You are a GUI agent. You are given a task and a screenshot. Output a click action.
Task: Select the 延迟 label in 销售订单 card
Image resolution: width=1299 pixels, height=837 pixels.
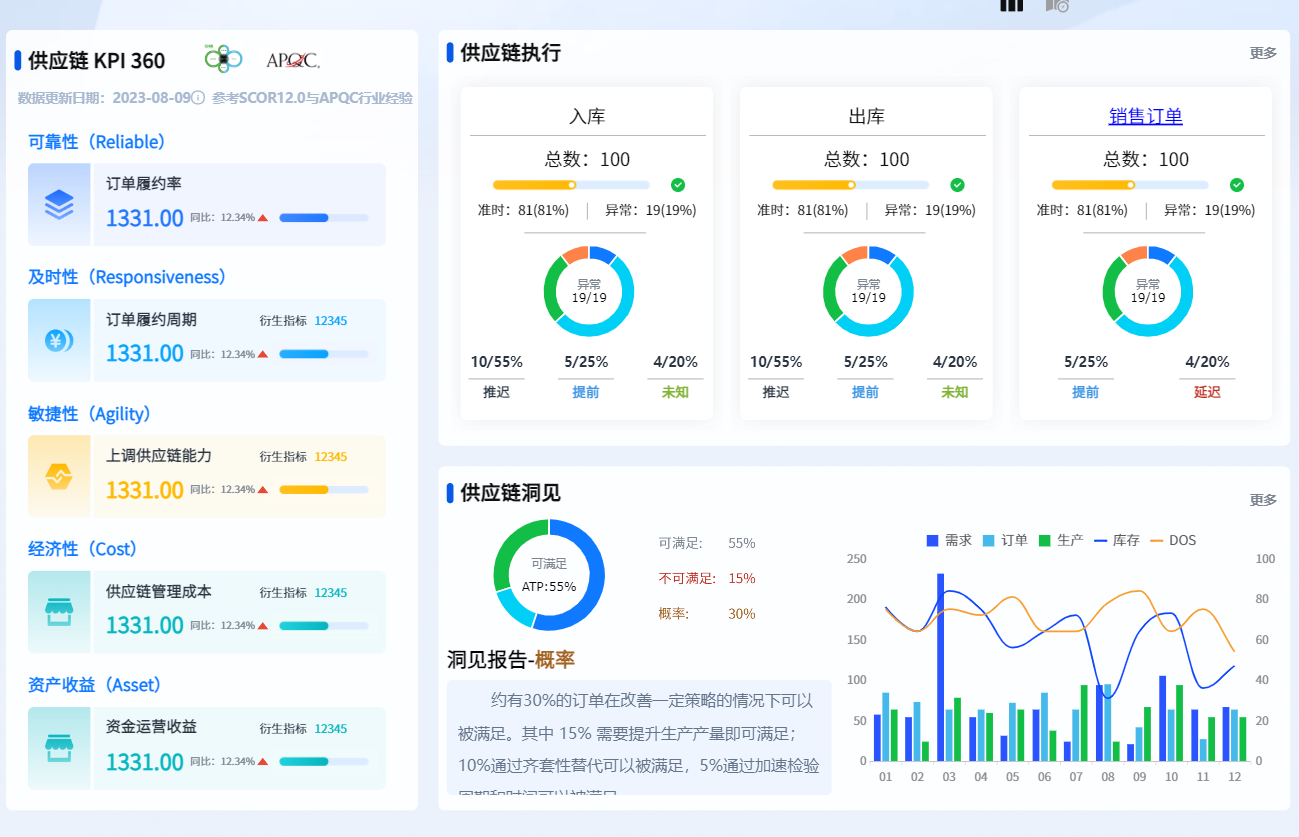coord(1207,392)
